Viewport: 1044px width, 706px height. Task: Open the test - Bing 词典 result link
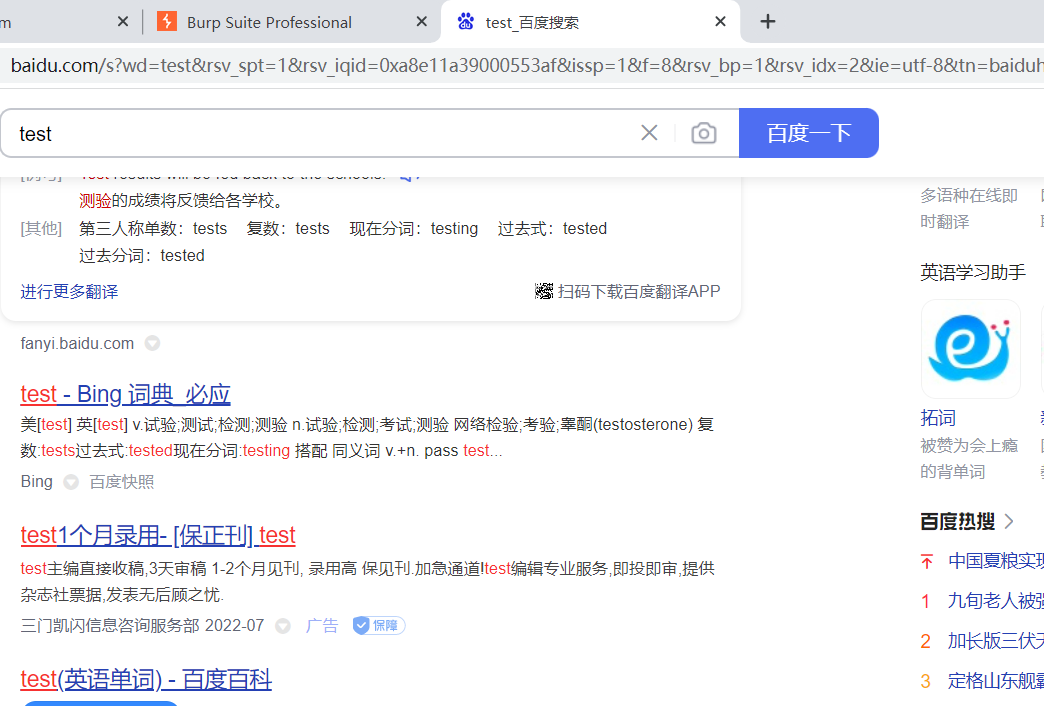click(125, 393)
